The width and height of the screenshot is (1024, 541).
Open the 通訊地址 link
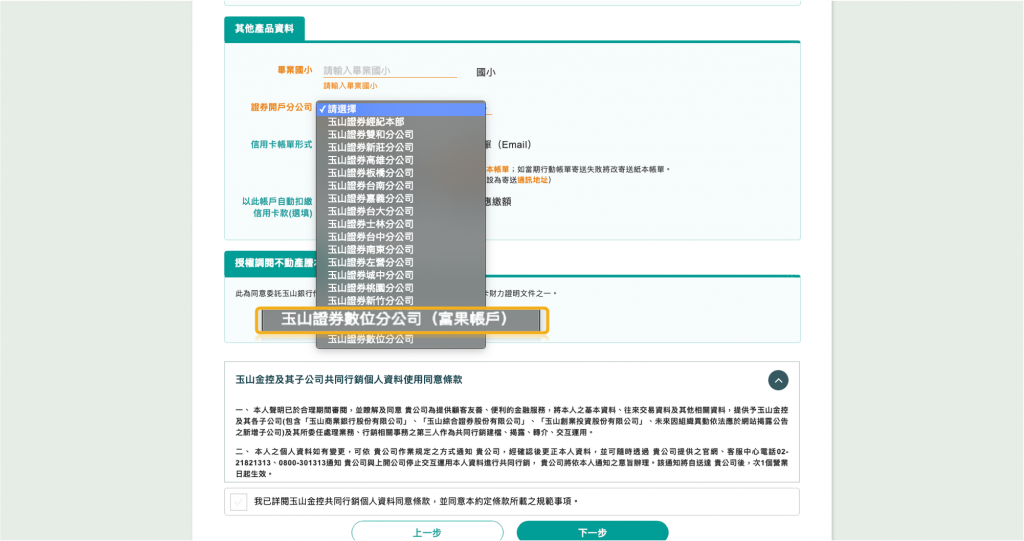tap(532, 180)
